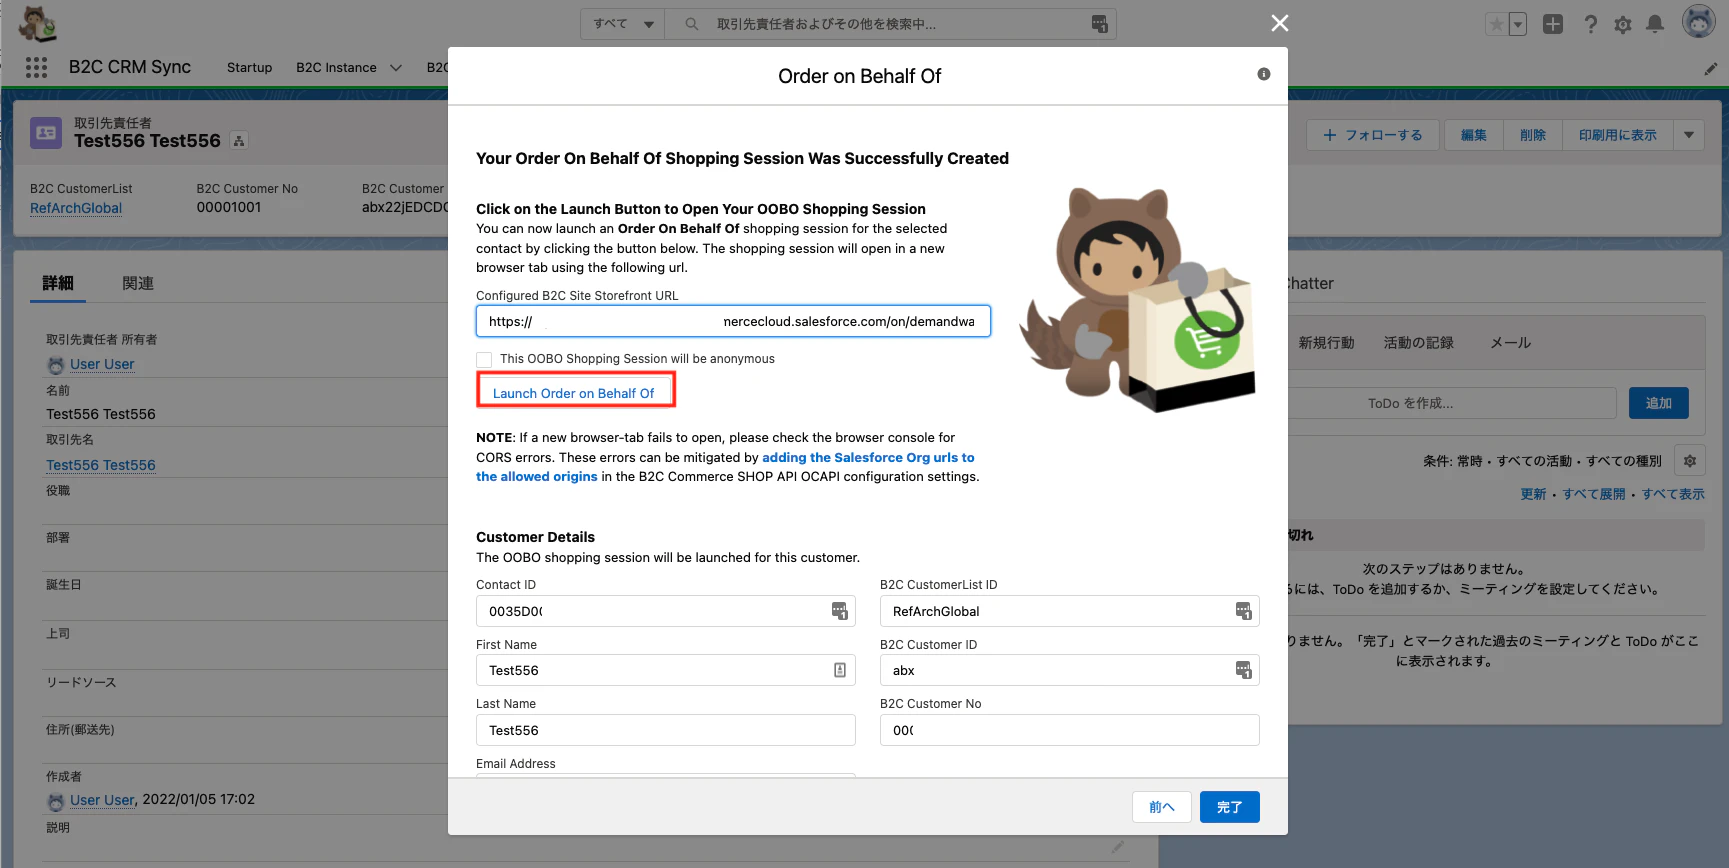Image resolution: width=1729 pixels, height=868 pixels.
Task: Open the help question mark icon
Action: pyautogui.click(x=1590, y=24)
